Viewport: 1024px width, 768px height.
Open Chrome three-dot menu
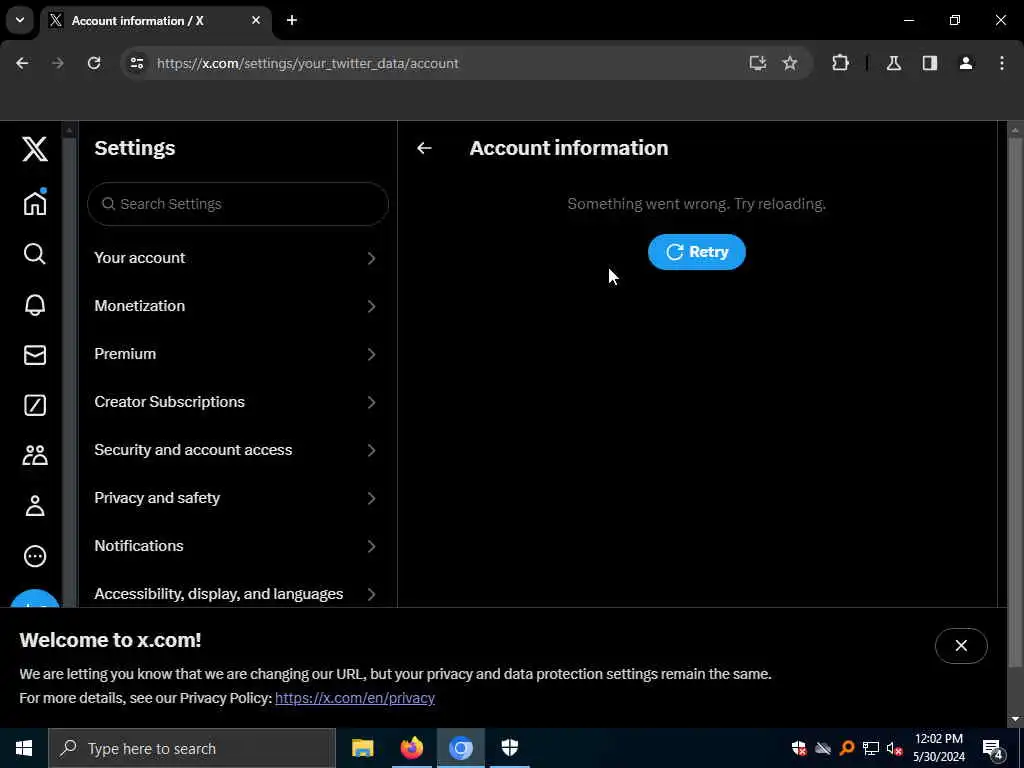1002,63
